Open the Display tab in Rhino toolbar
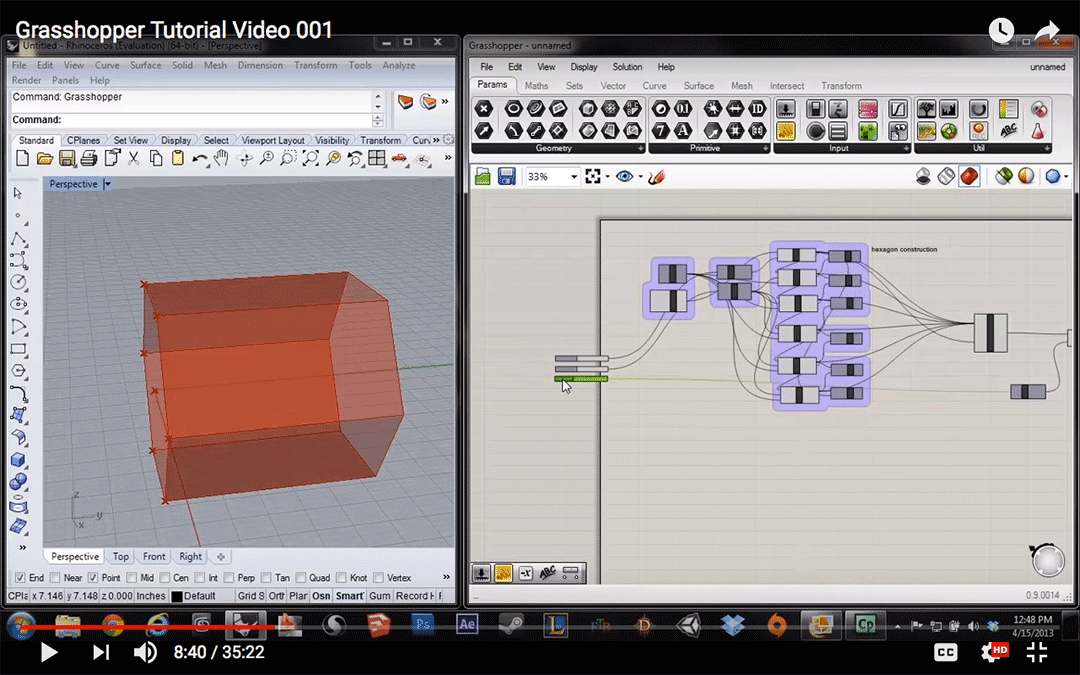1080x675 pixels. [176, 140]
